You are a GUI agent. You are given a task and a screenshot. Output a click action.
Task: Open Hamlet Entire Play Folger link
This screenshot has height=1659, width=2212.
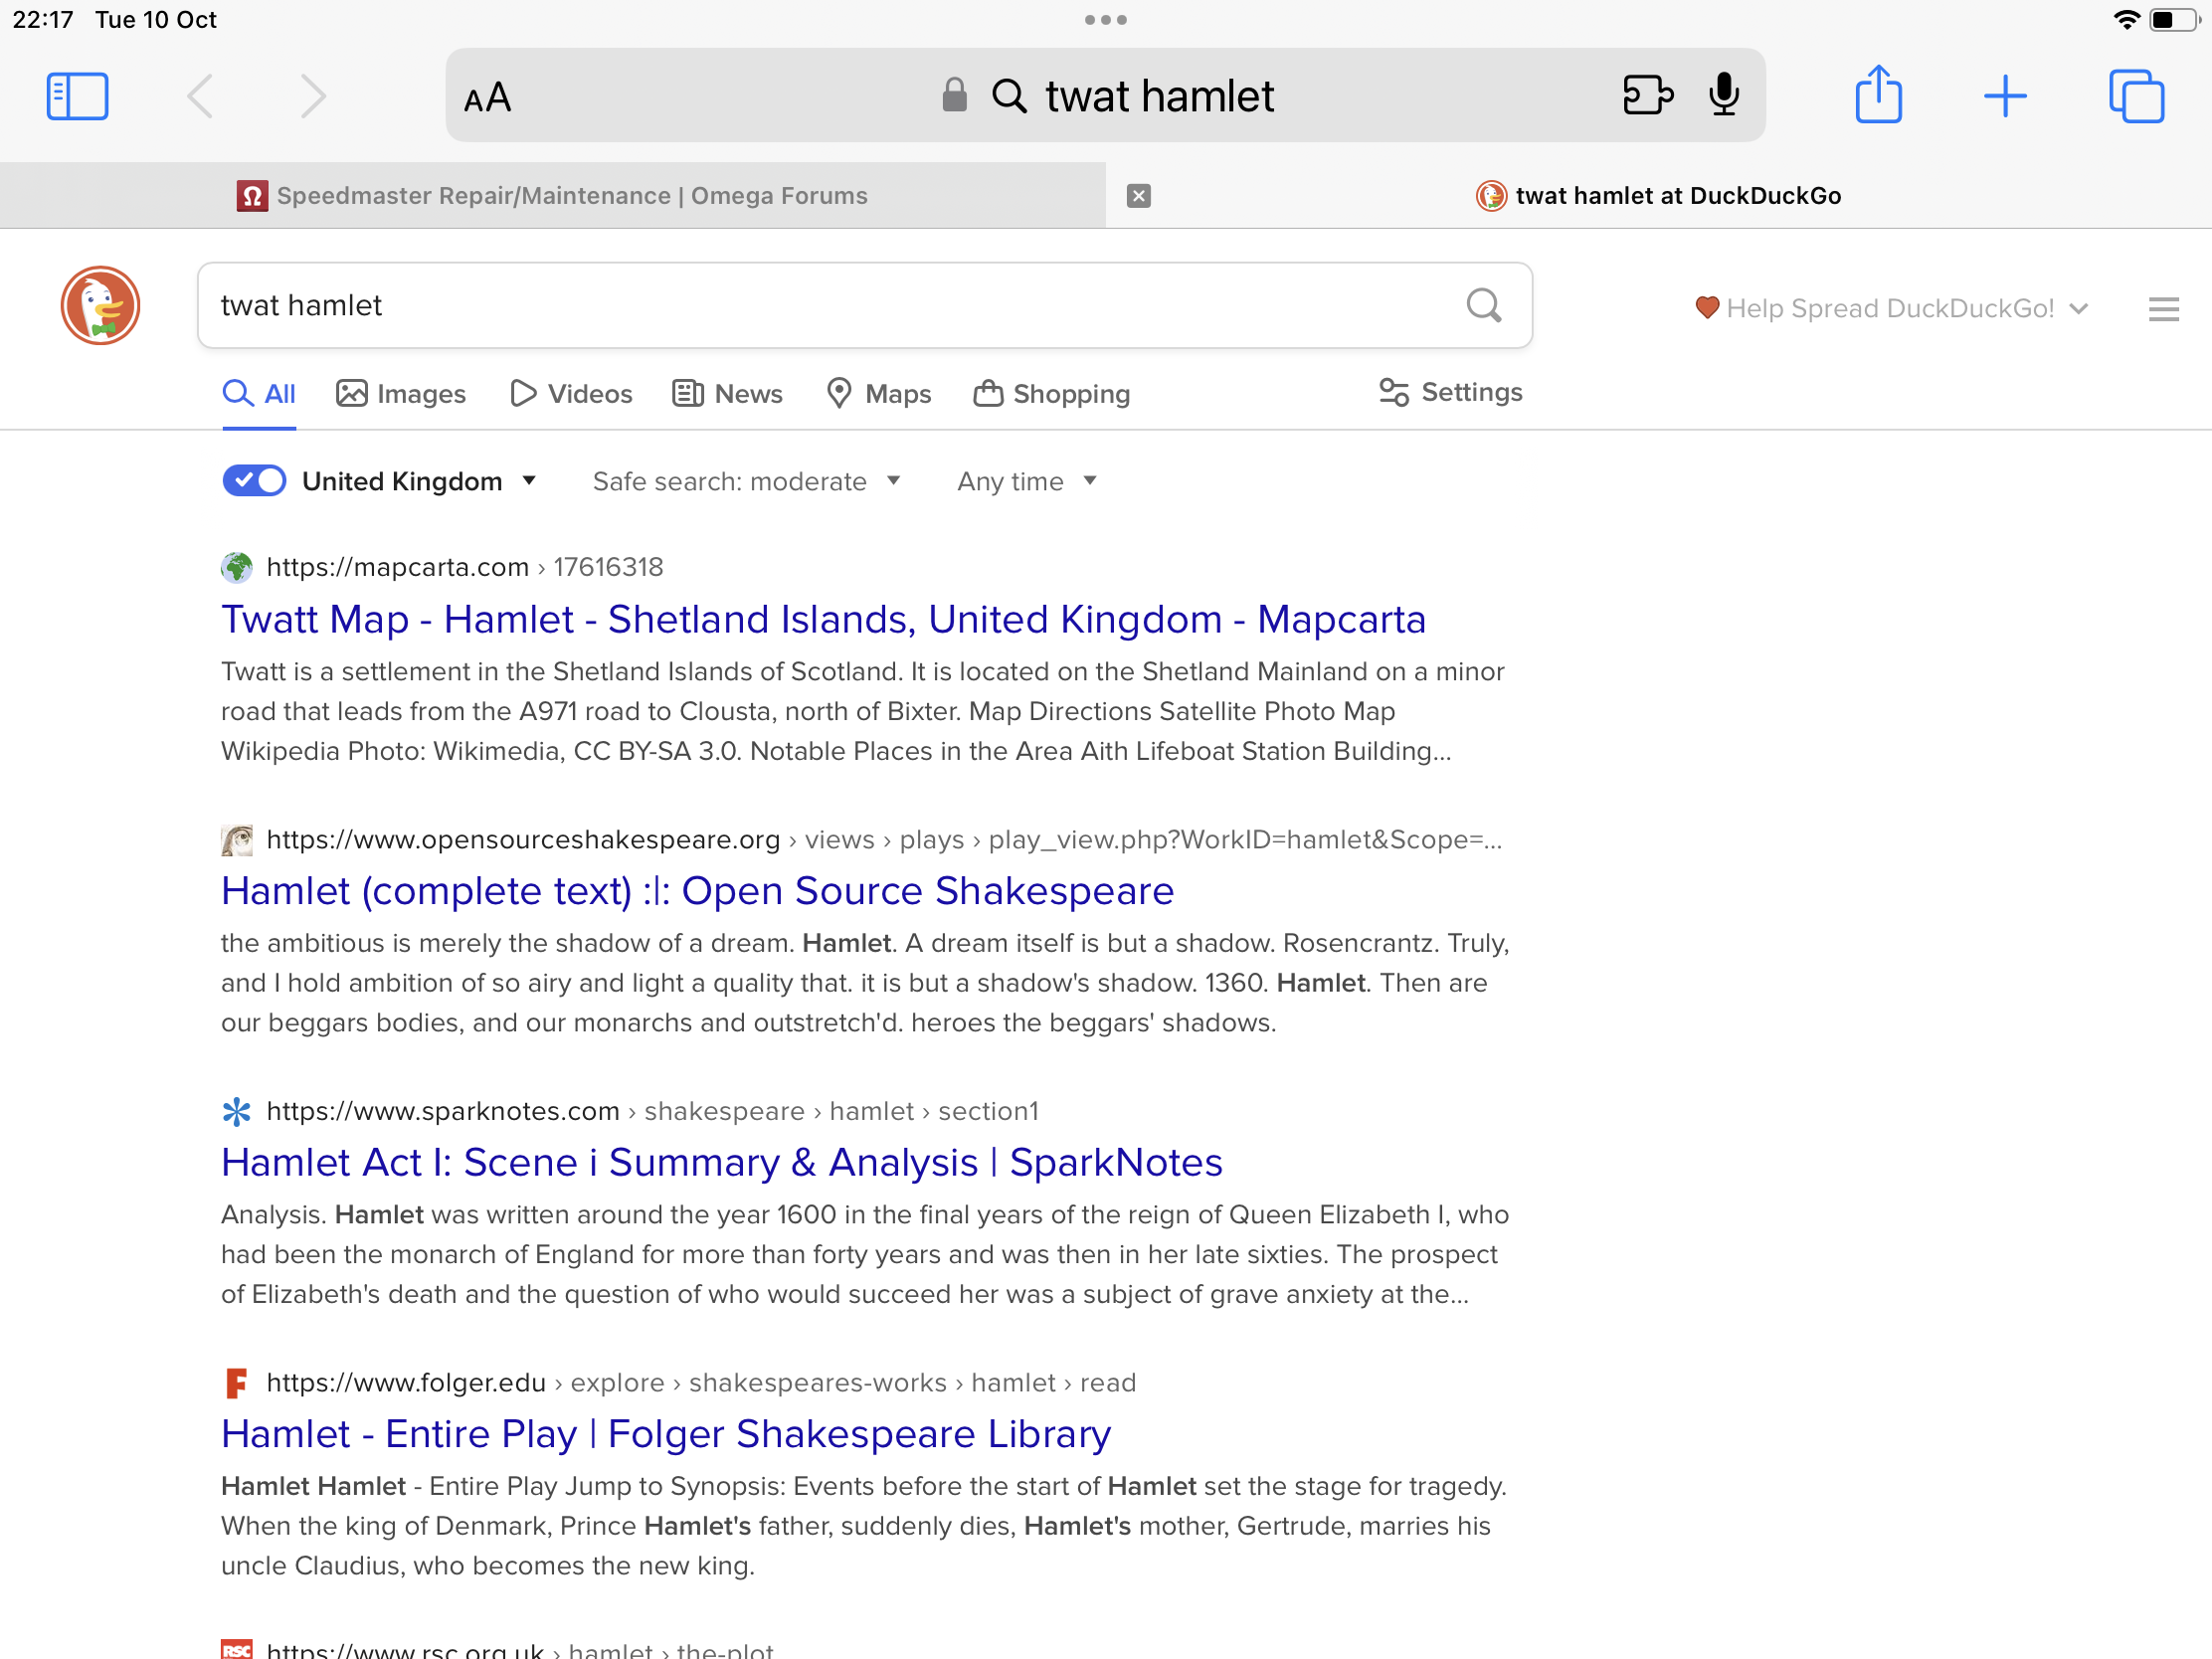(665, 1433)
